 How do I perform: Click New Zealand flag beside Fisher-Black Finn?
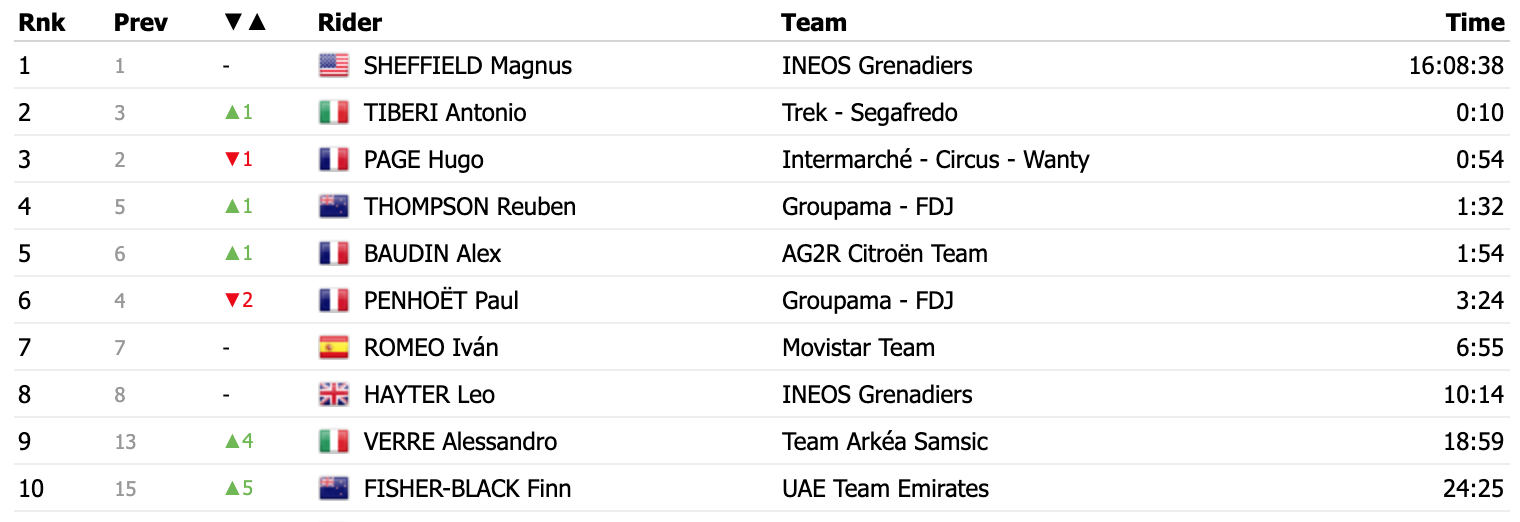tap(334, 489)
